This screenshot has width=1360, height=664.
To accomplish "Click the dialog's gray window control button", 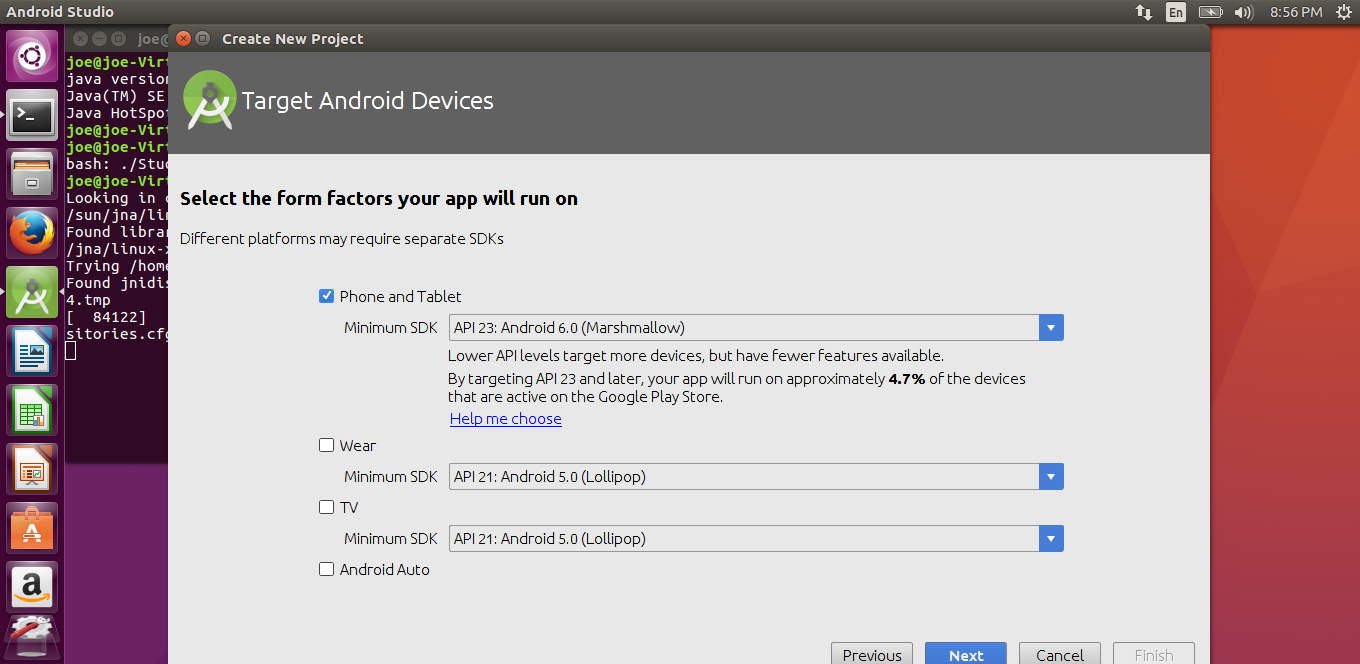I will 203,39.
